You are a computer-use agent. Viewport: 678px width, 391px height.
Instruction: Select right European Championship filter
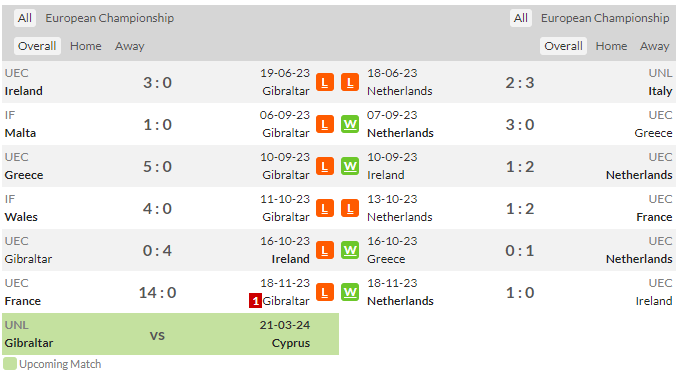coord(605,18)
